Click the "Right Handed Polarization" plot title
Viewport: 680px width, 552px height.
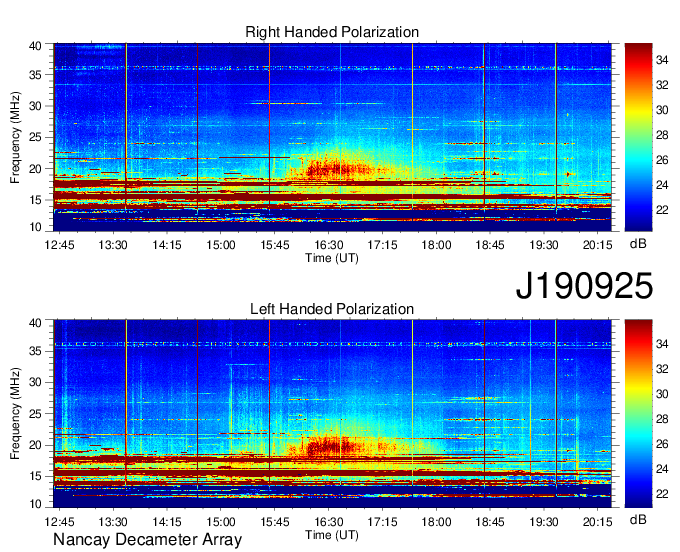pos(332,32)
